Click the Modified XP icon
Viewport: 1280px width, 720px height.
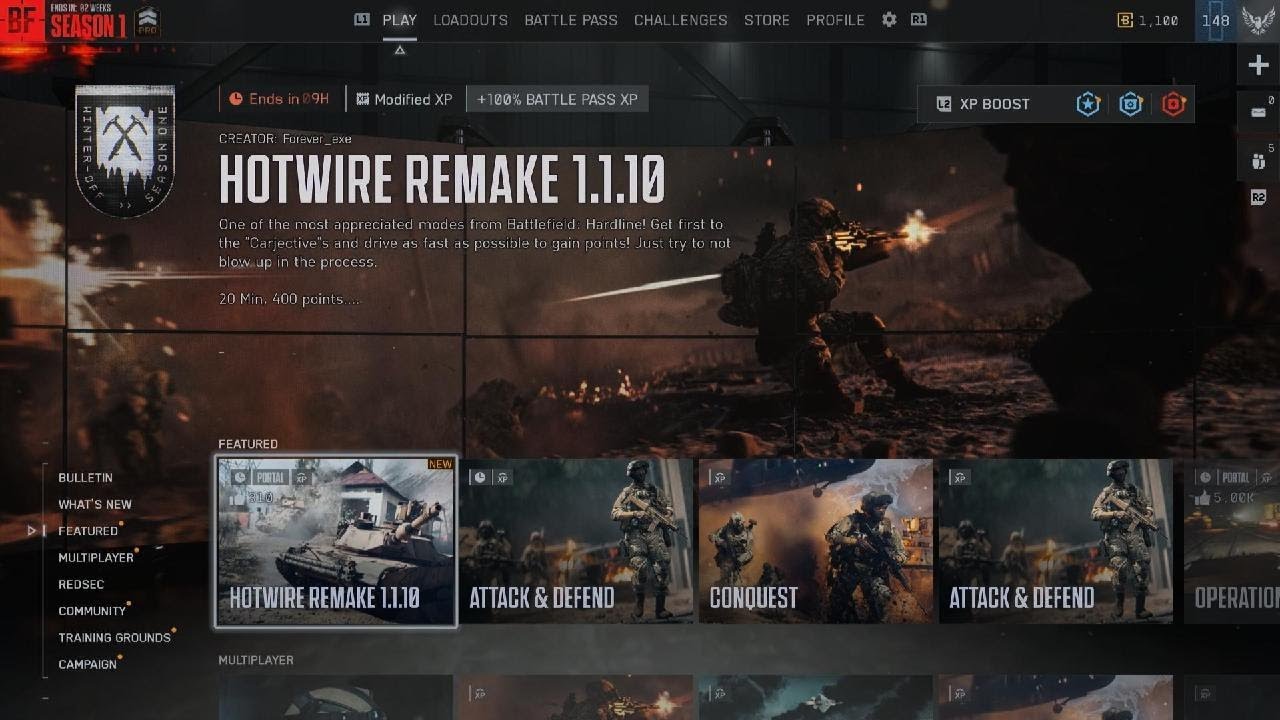click(x=363, y=100)
